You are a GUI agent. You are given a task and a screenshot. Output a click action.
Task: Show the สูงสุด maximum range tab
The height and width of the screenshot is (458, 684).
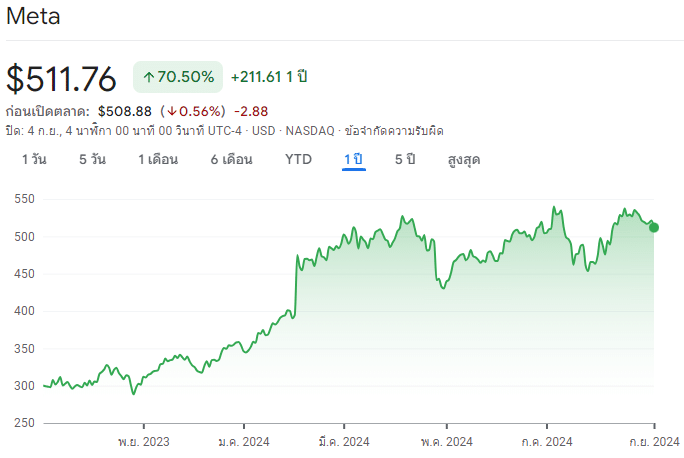464,161
